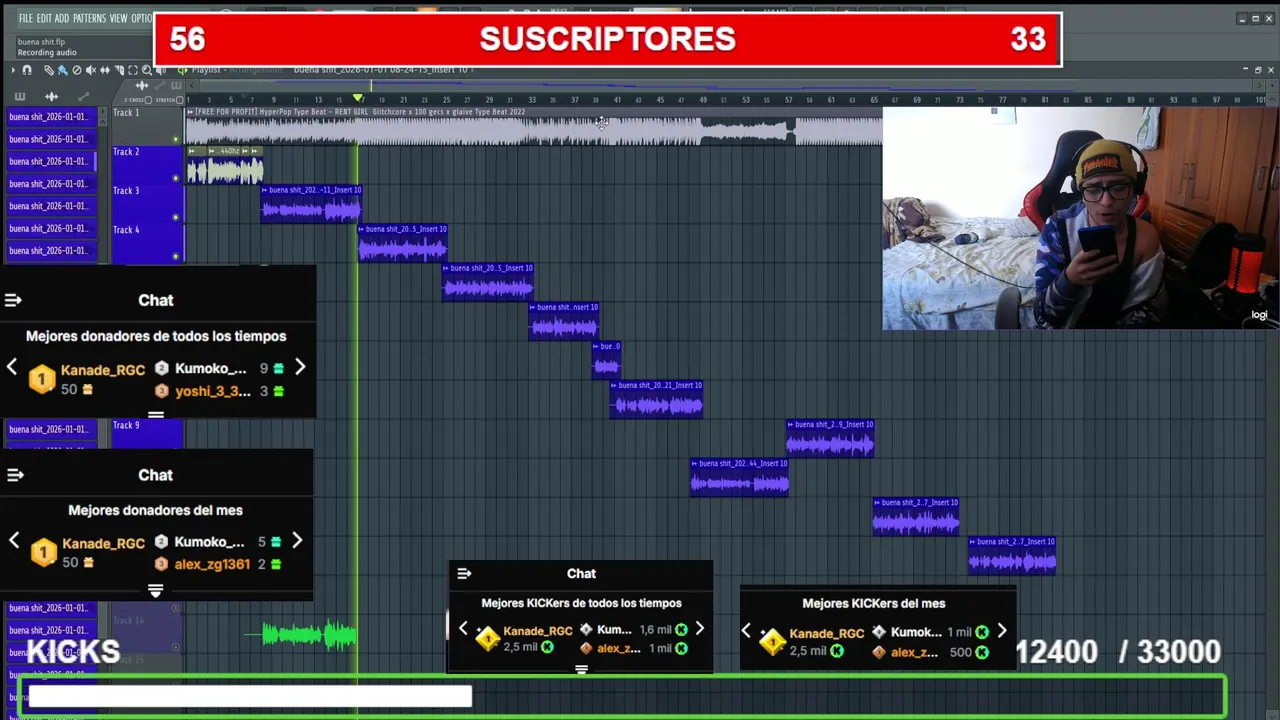Click the 'buena shit_202..-11_Insert 10' clip
Screen dimensions: 1280x720
click(x=311, y=204)
